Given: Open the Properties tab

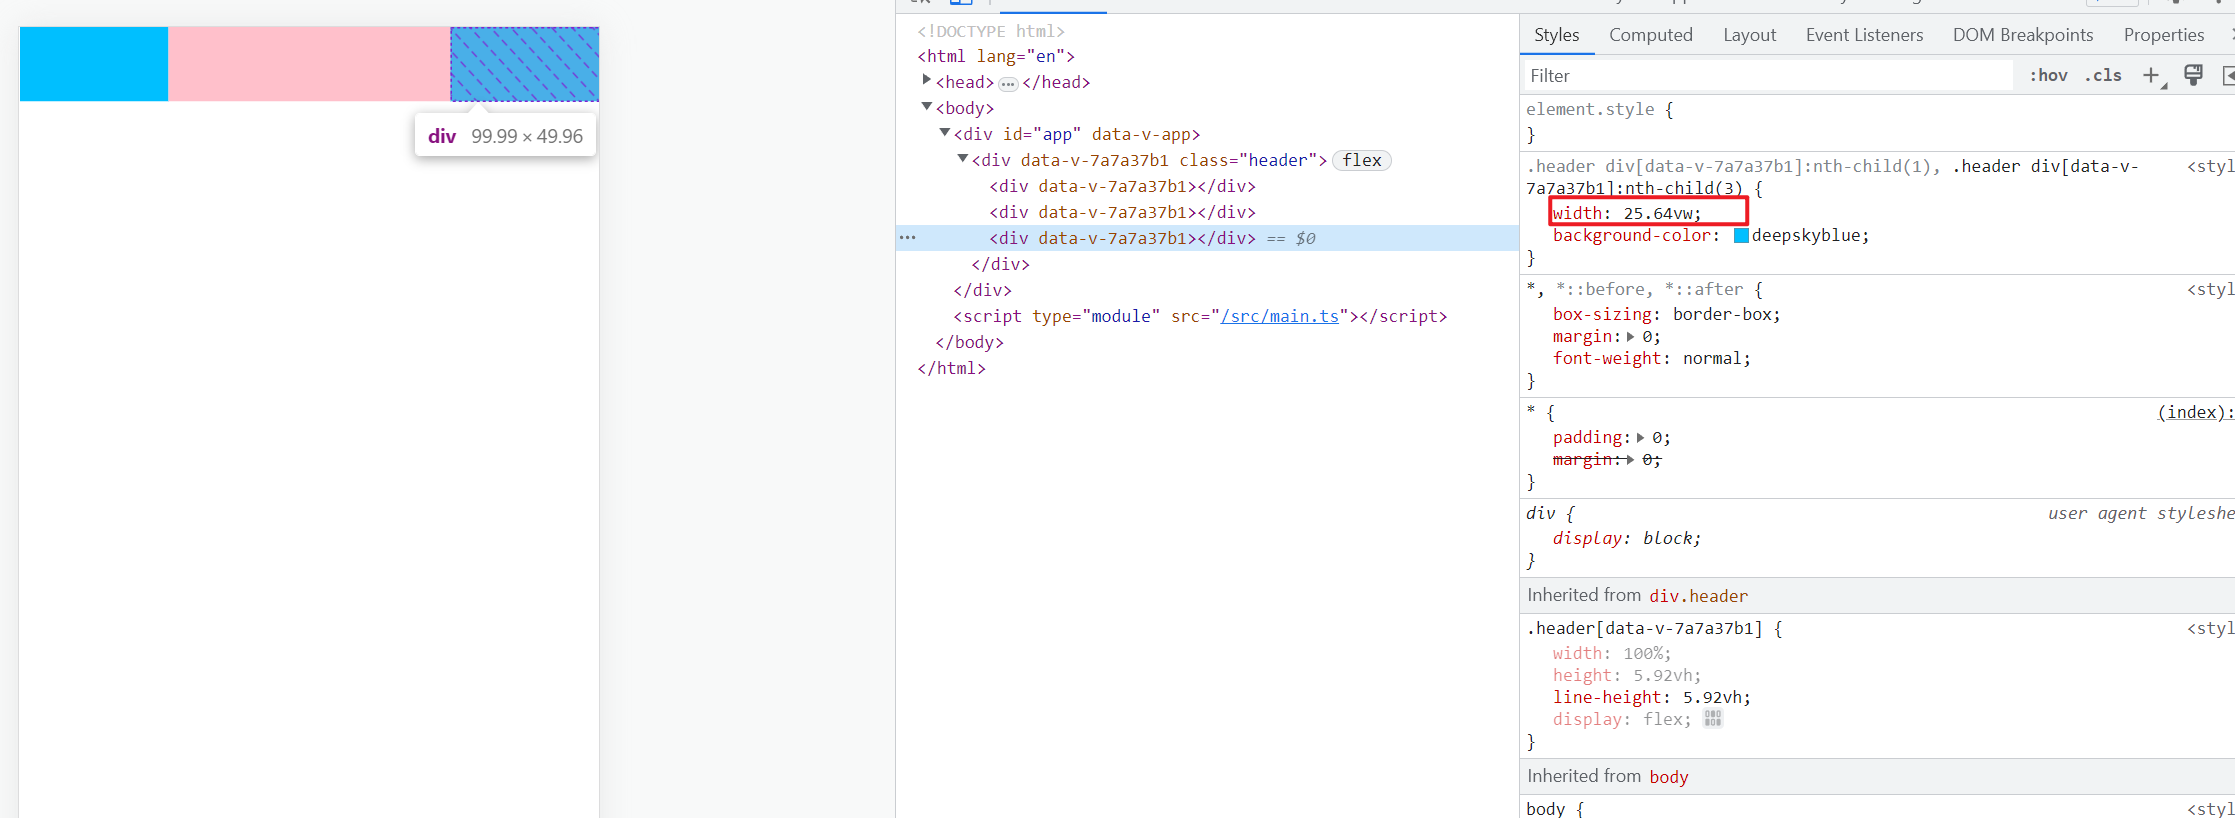Looking at the screenshot, I should click(x=2163, y=35).
